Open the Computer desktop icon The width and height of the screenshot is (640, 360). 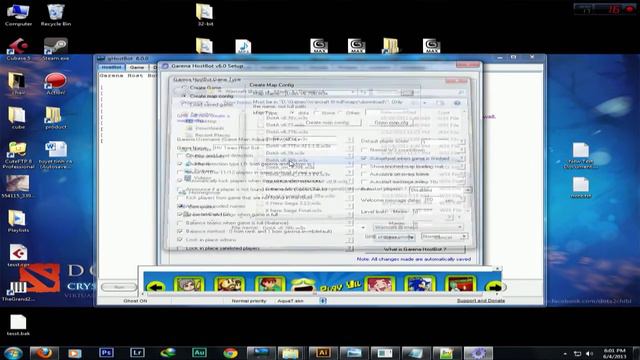18,15
